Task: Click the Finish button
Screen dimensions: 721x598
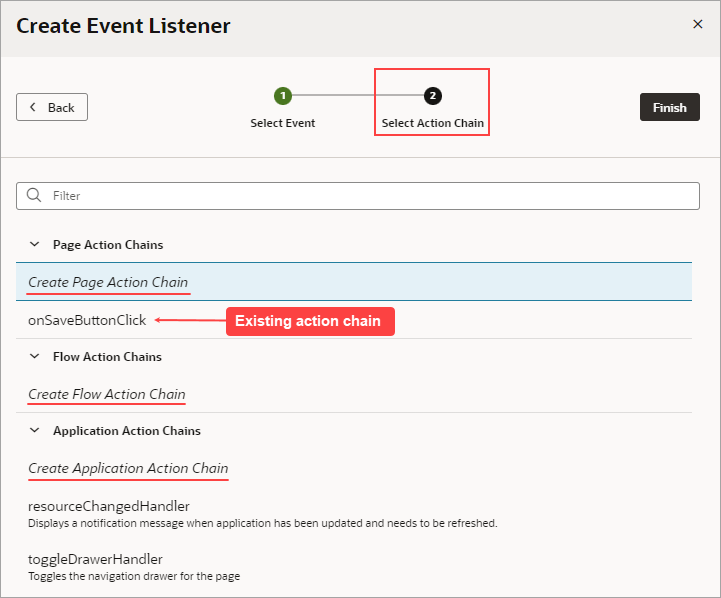Action: 670,107
